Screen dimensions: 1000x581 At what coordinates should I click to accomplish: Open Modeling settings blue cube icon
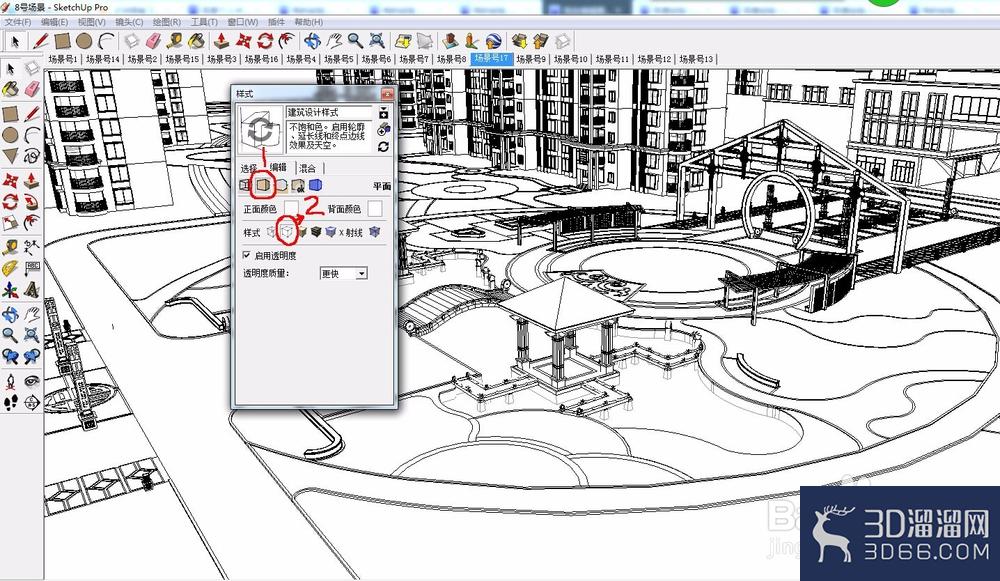(x=315, y=186)
